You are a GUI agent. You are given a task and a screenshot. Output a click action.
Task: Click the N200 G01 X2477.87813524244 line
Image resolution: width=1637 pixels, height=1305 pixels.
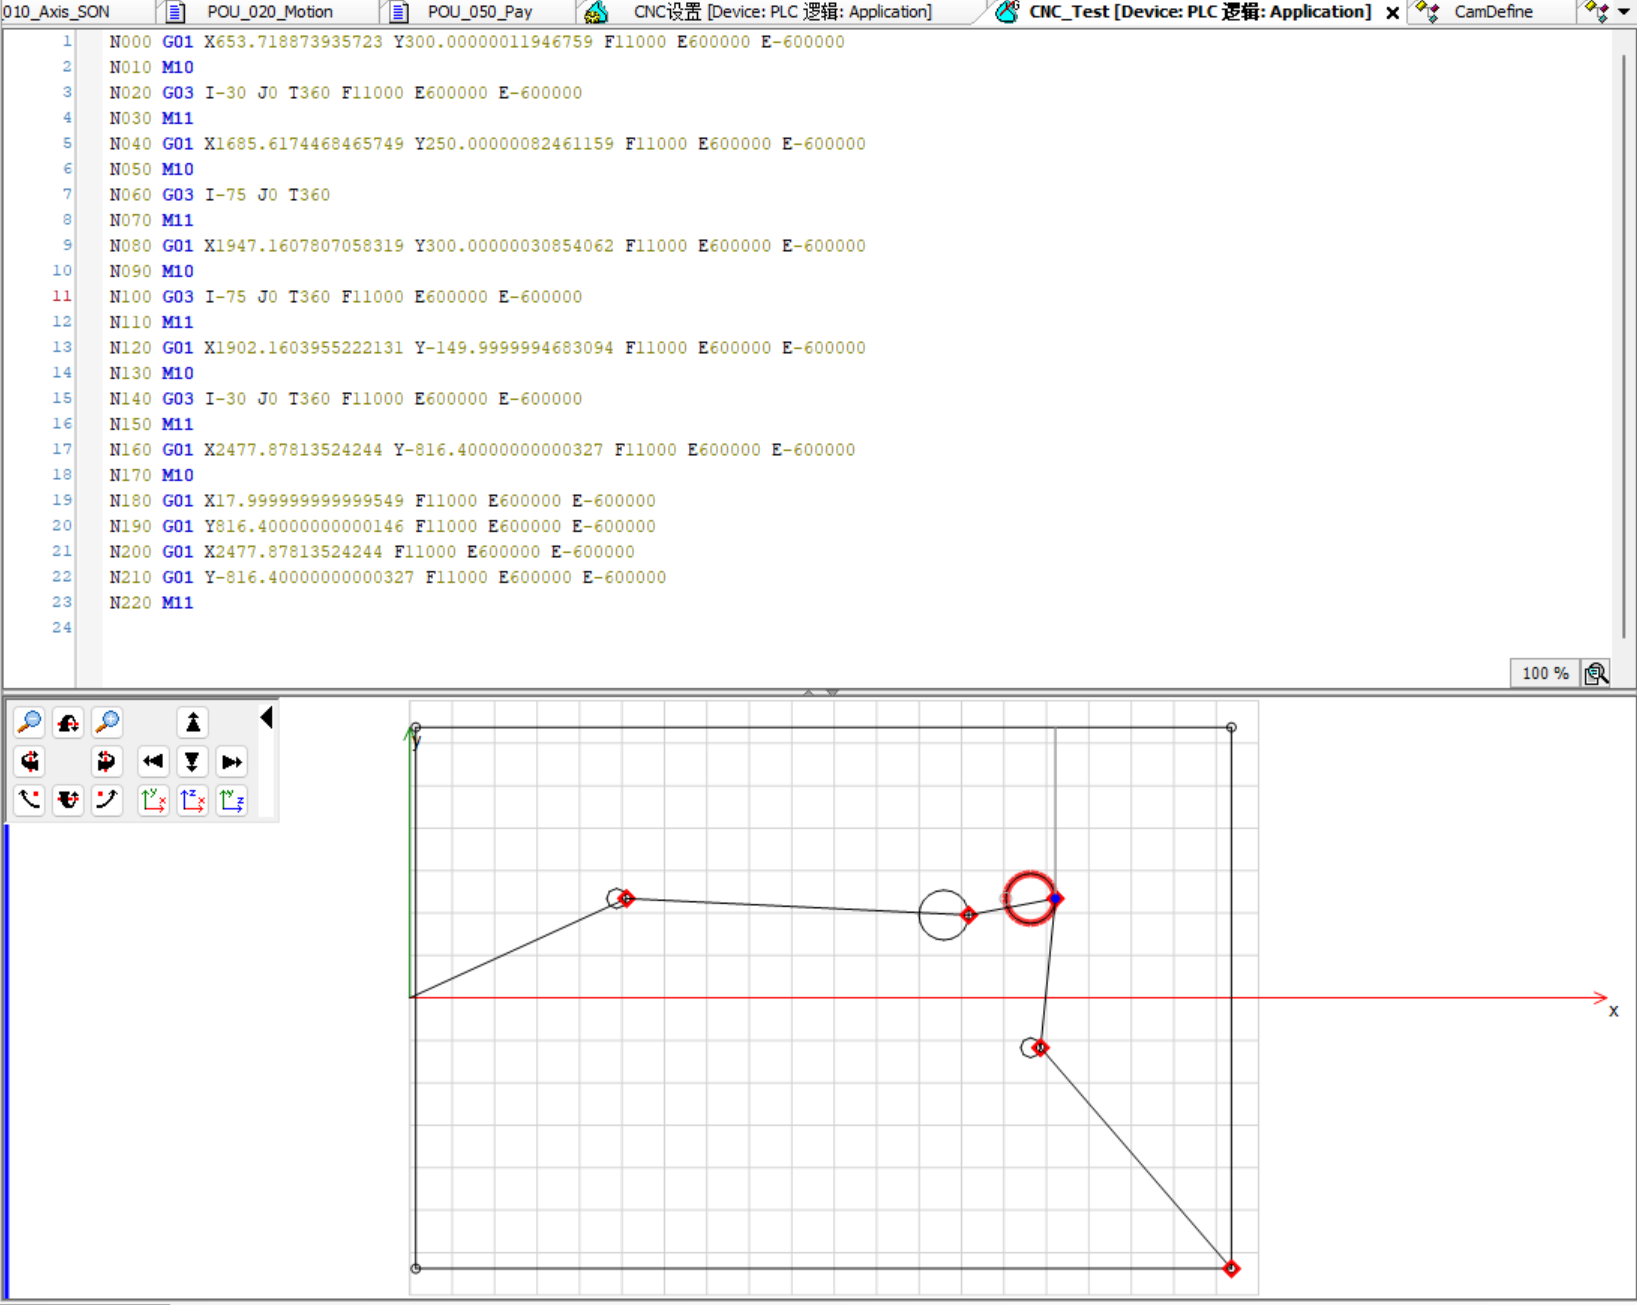coord(371,552)
